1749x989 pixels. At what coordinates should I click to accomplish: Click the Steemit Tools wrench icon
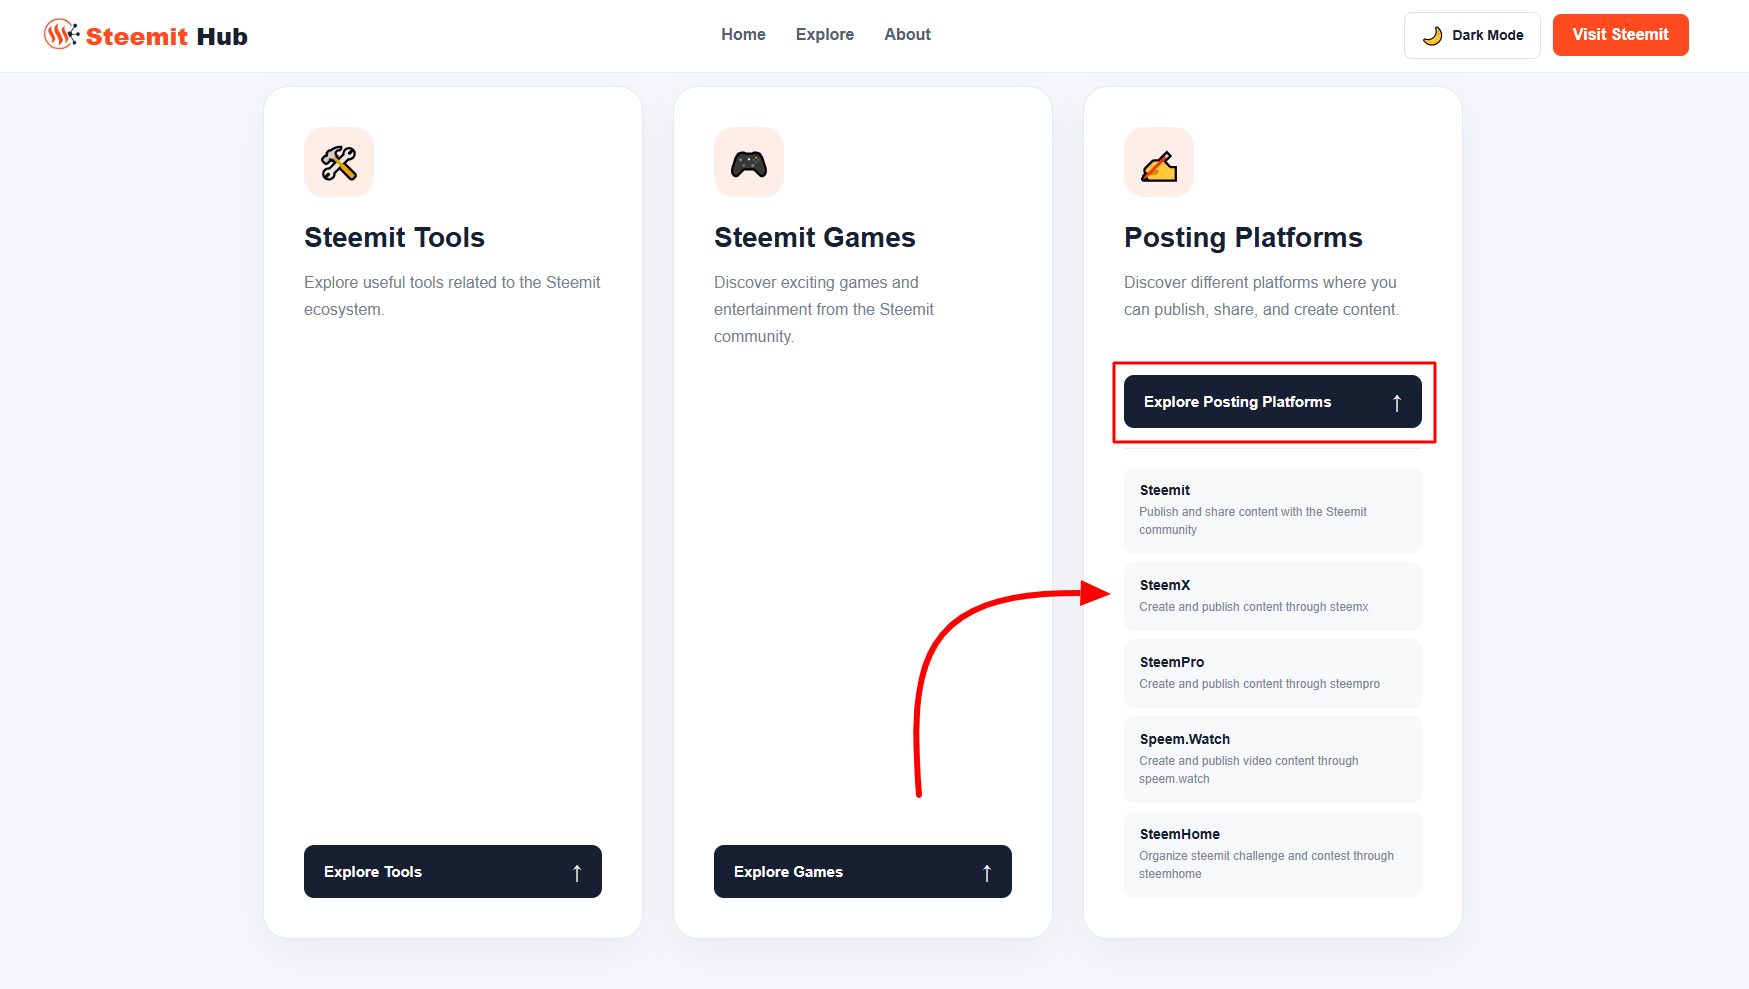[x=339, y=162]
